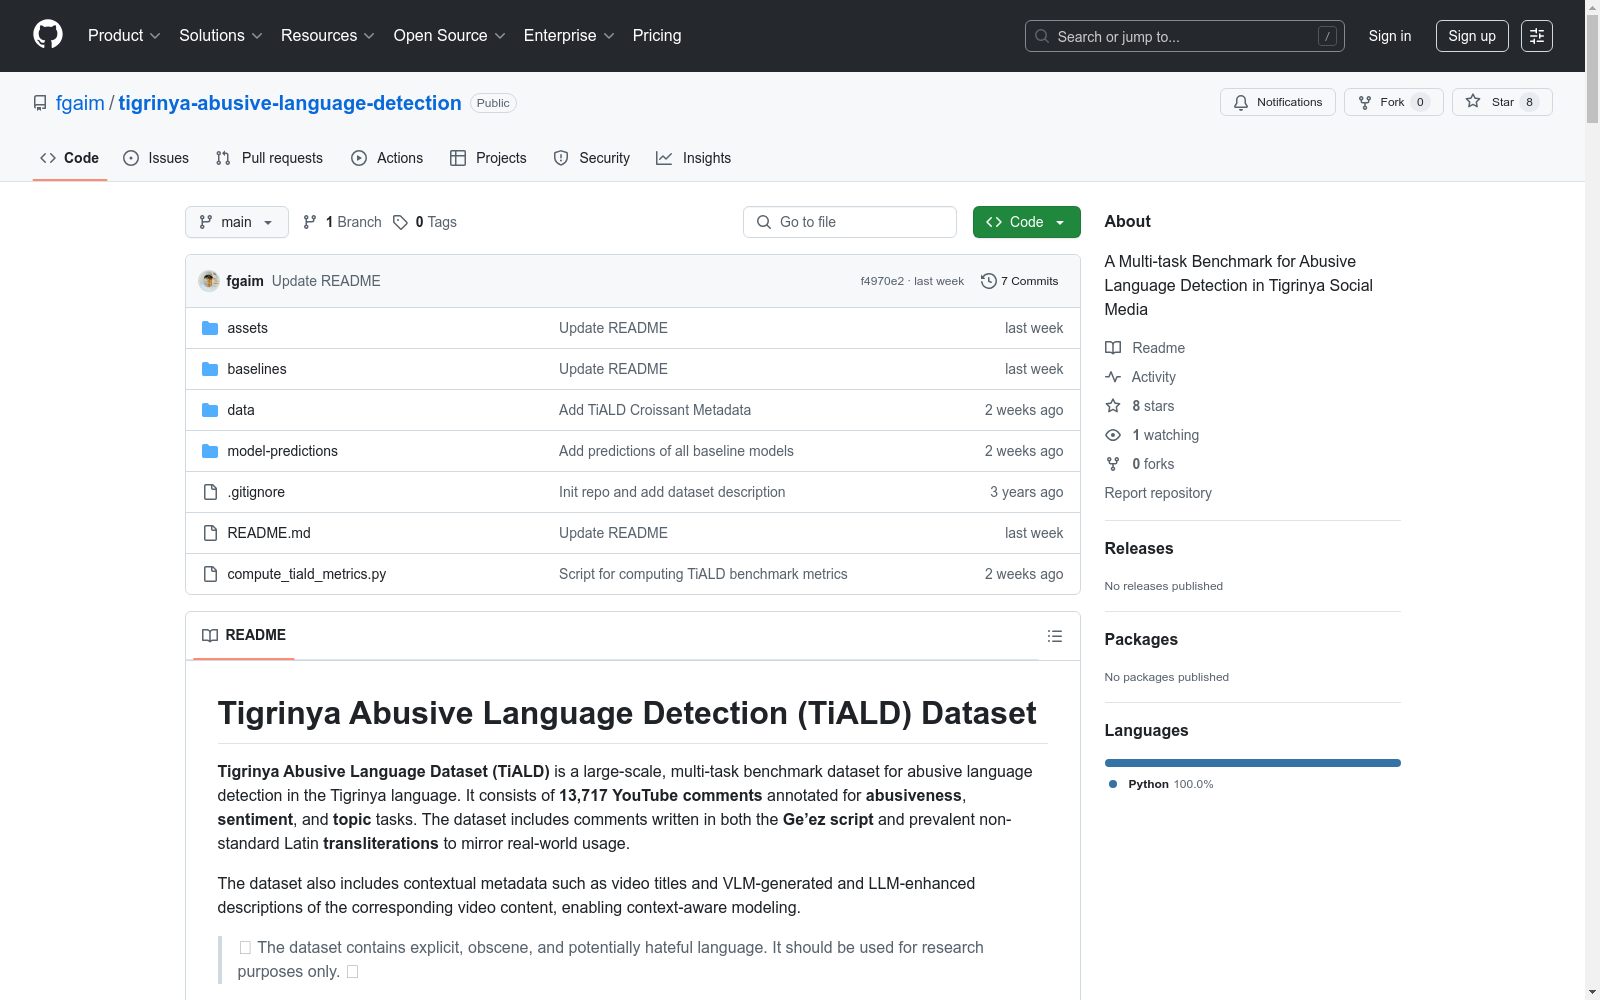Click the fork icon beside 0 forks

pyautogui.click(x=1113, y=464)
